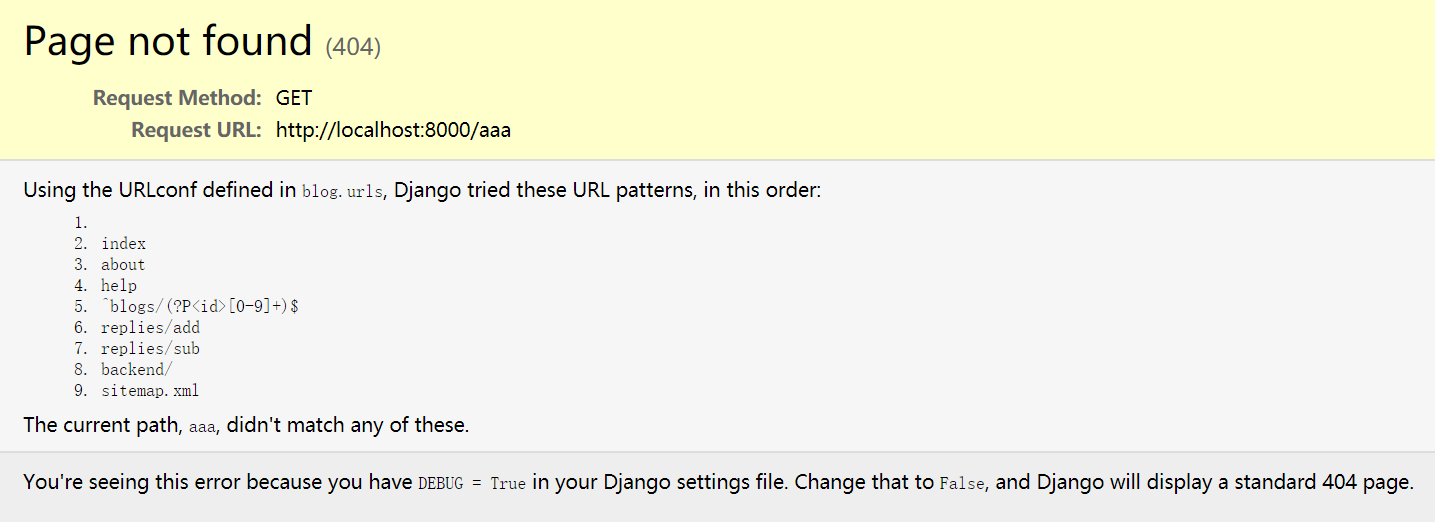Screen dimensions: 1435x522
Task: Click the "Request Method:" label
Action: click(177, 98)
